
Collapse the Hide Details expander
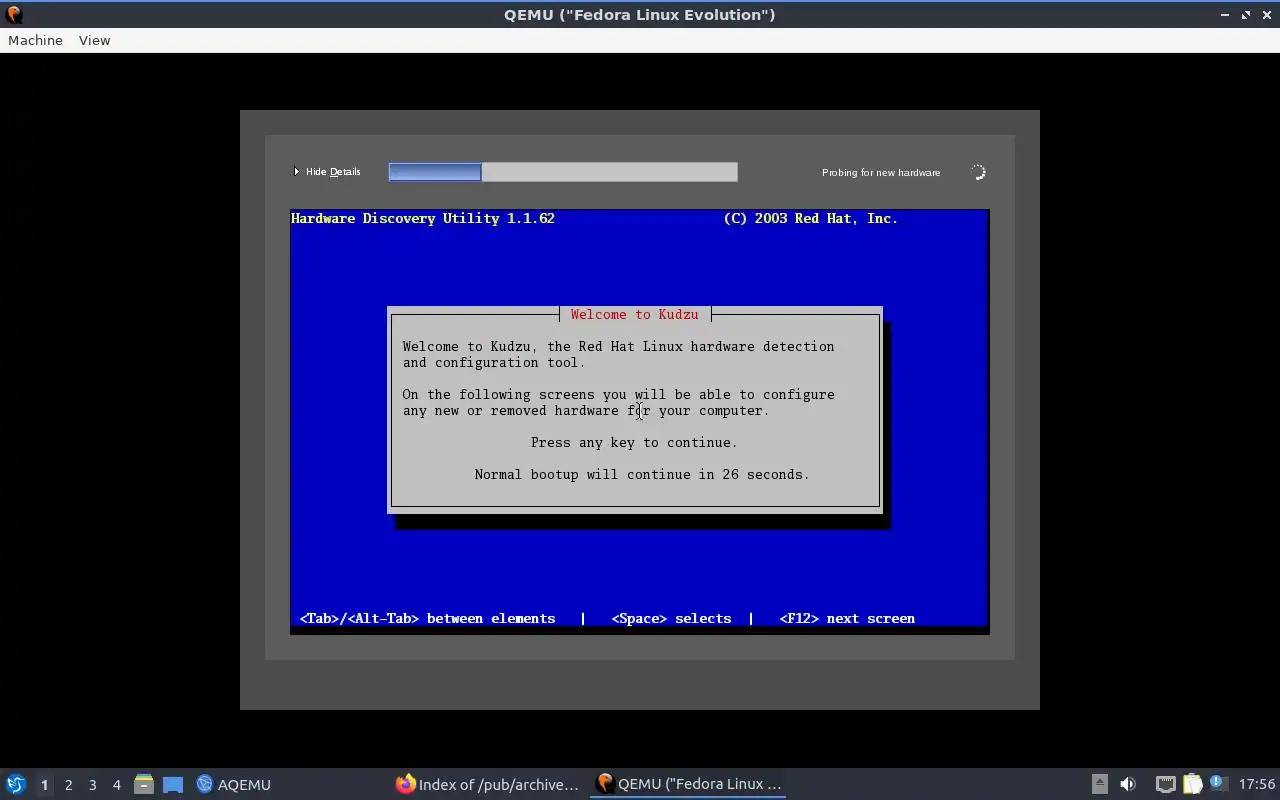327,172
